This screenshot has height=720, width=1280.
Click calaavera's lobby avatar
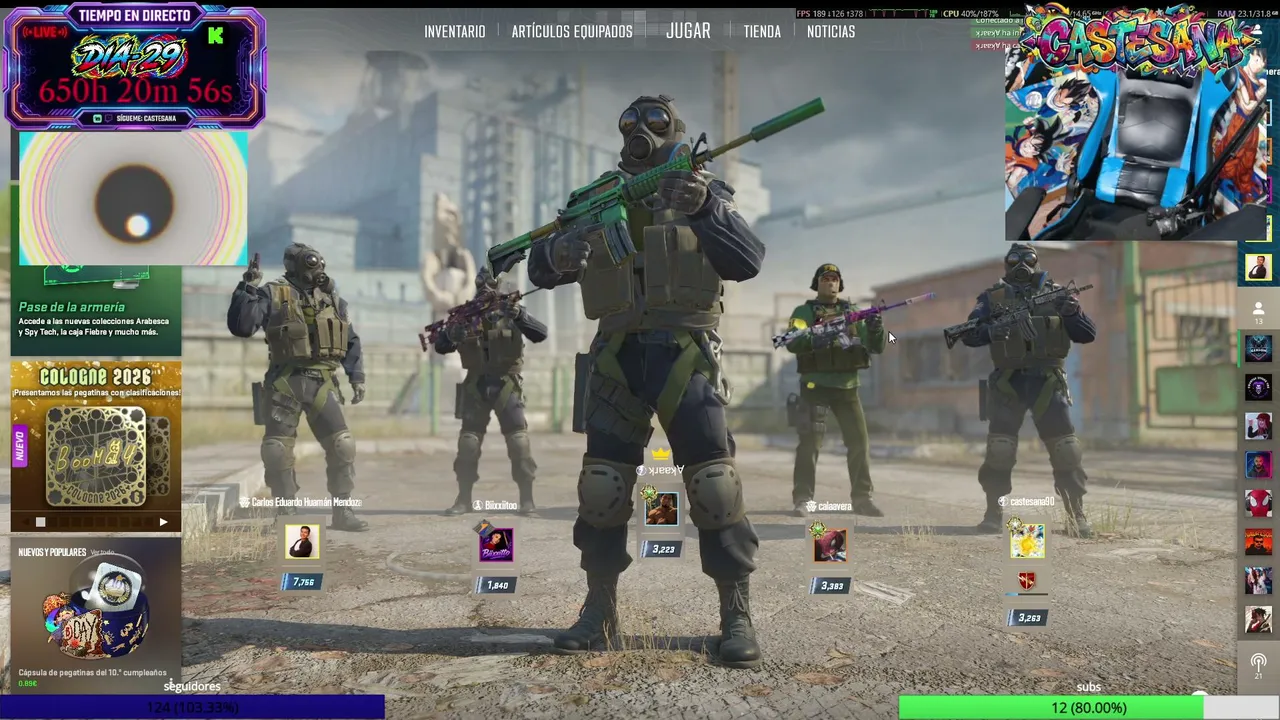pyautogui.click(x=830, y=545)
